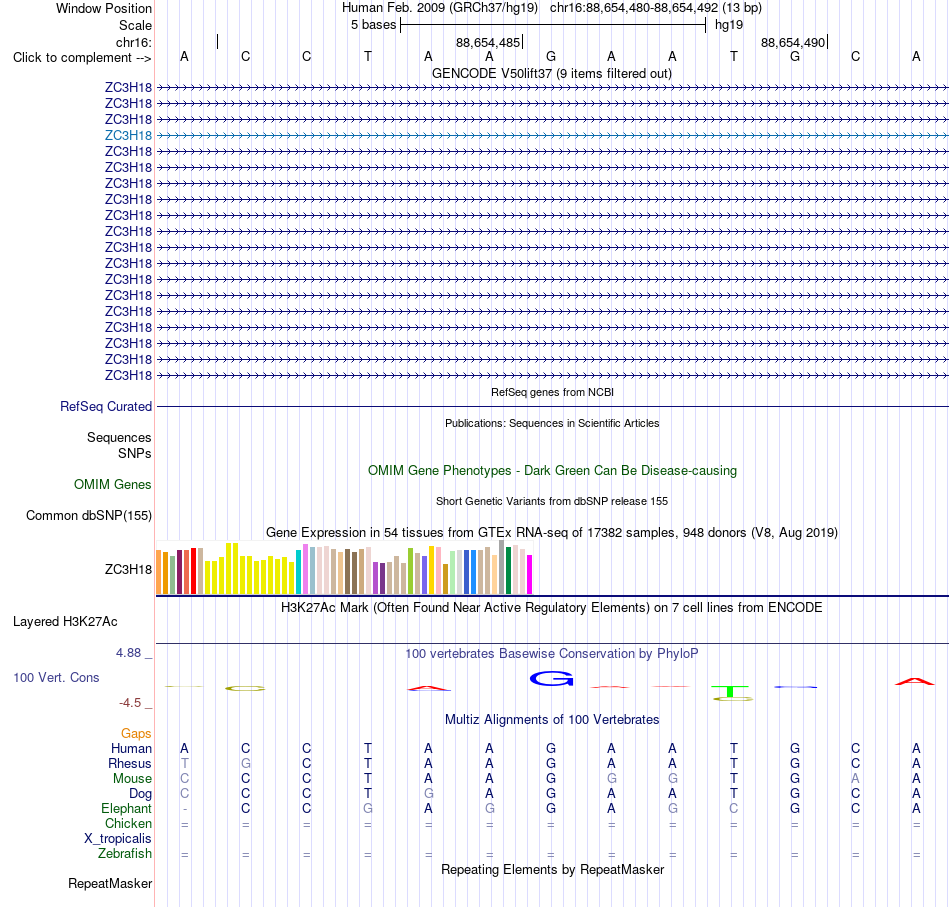Click the magenta bar in GTEx expression chart

pos(529,574)
